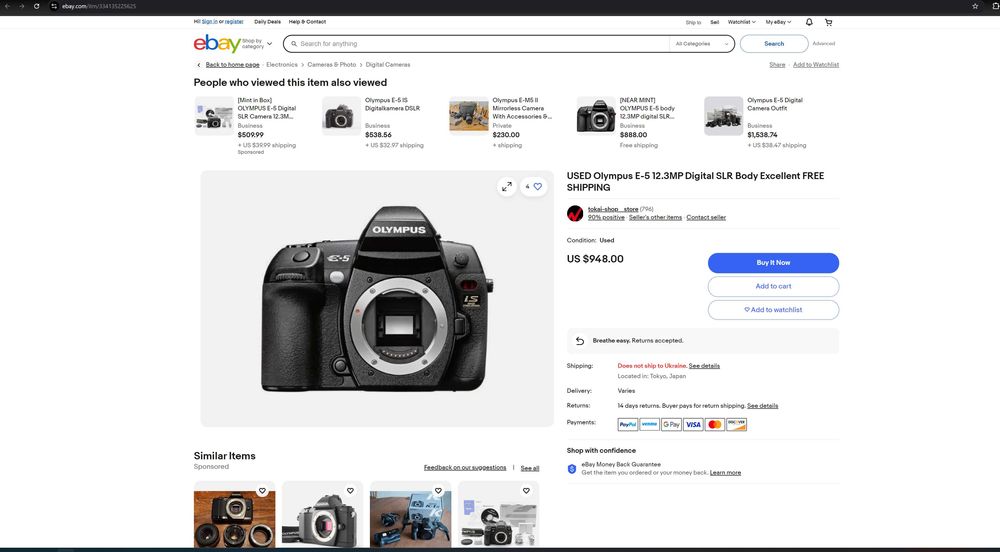1000x552 pixels.
Task: Select the PayPal payment icon
Action: coord(628,425)
